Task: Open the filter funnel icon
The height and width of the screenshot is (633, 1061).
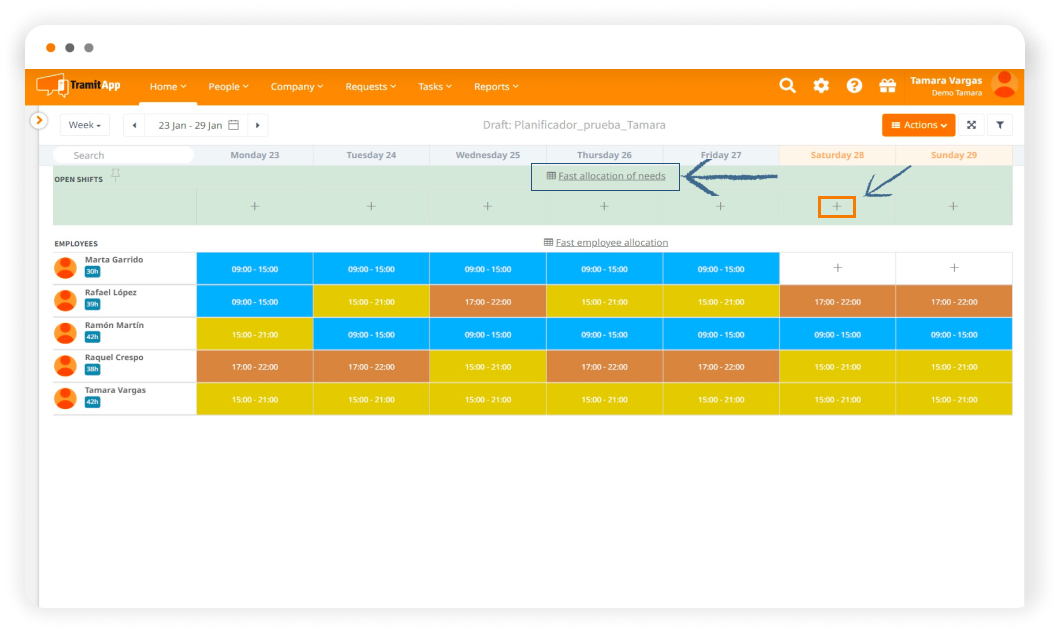Action: [x=1000, y=125]
